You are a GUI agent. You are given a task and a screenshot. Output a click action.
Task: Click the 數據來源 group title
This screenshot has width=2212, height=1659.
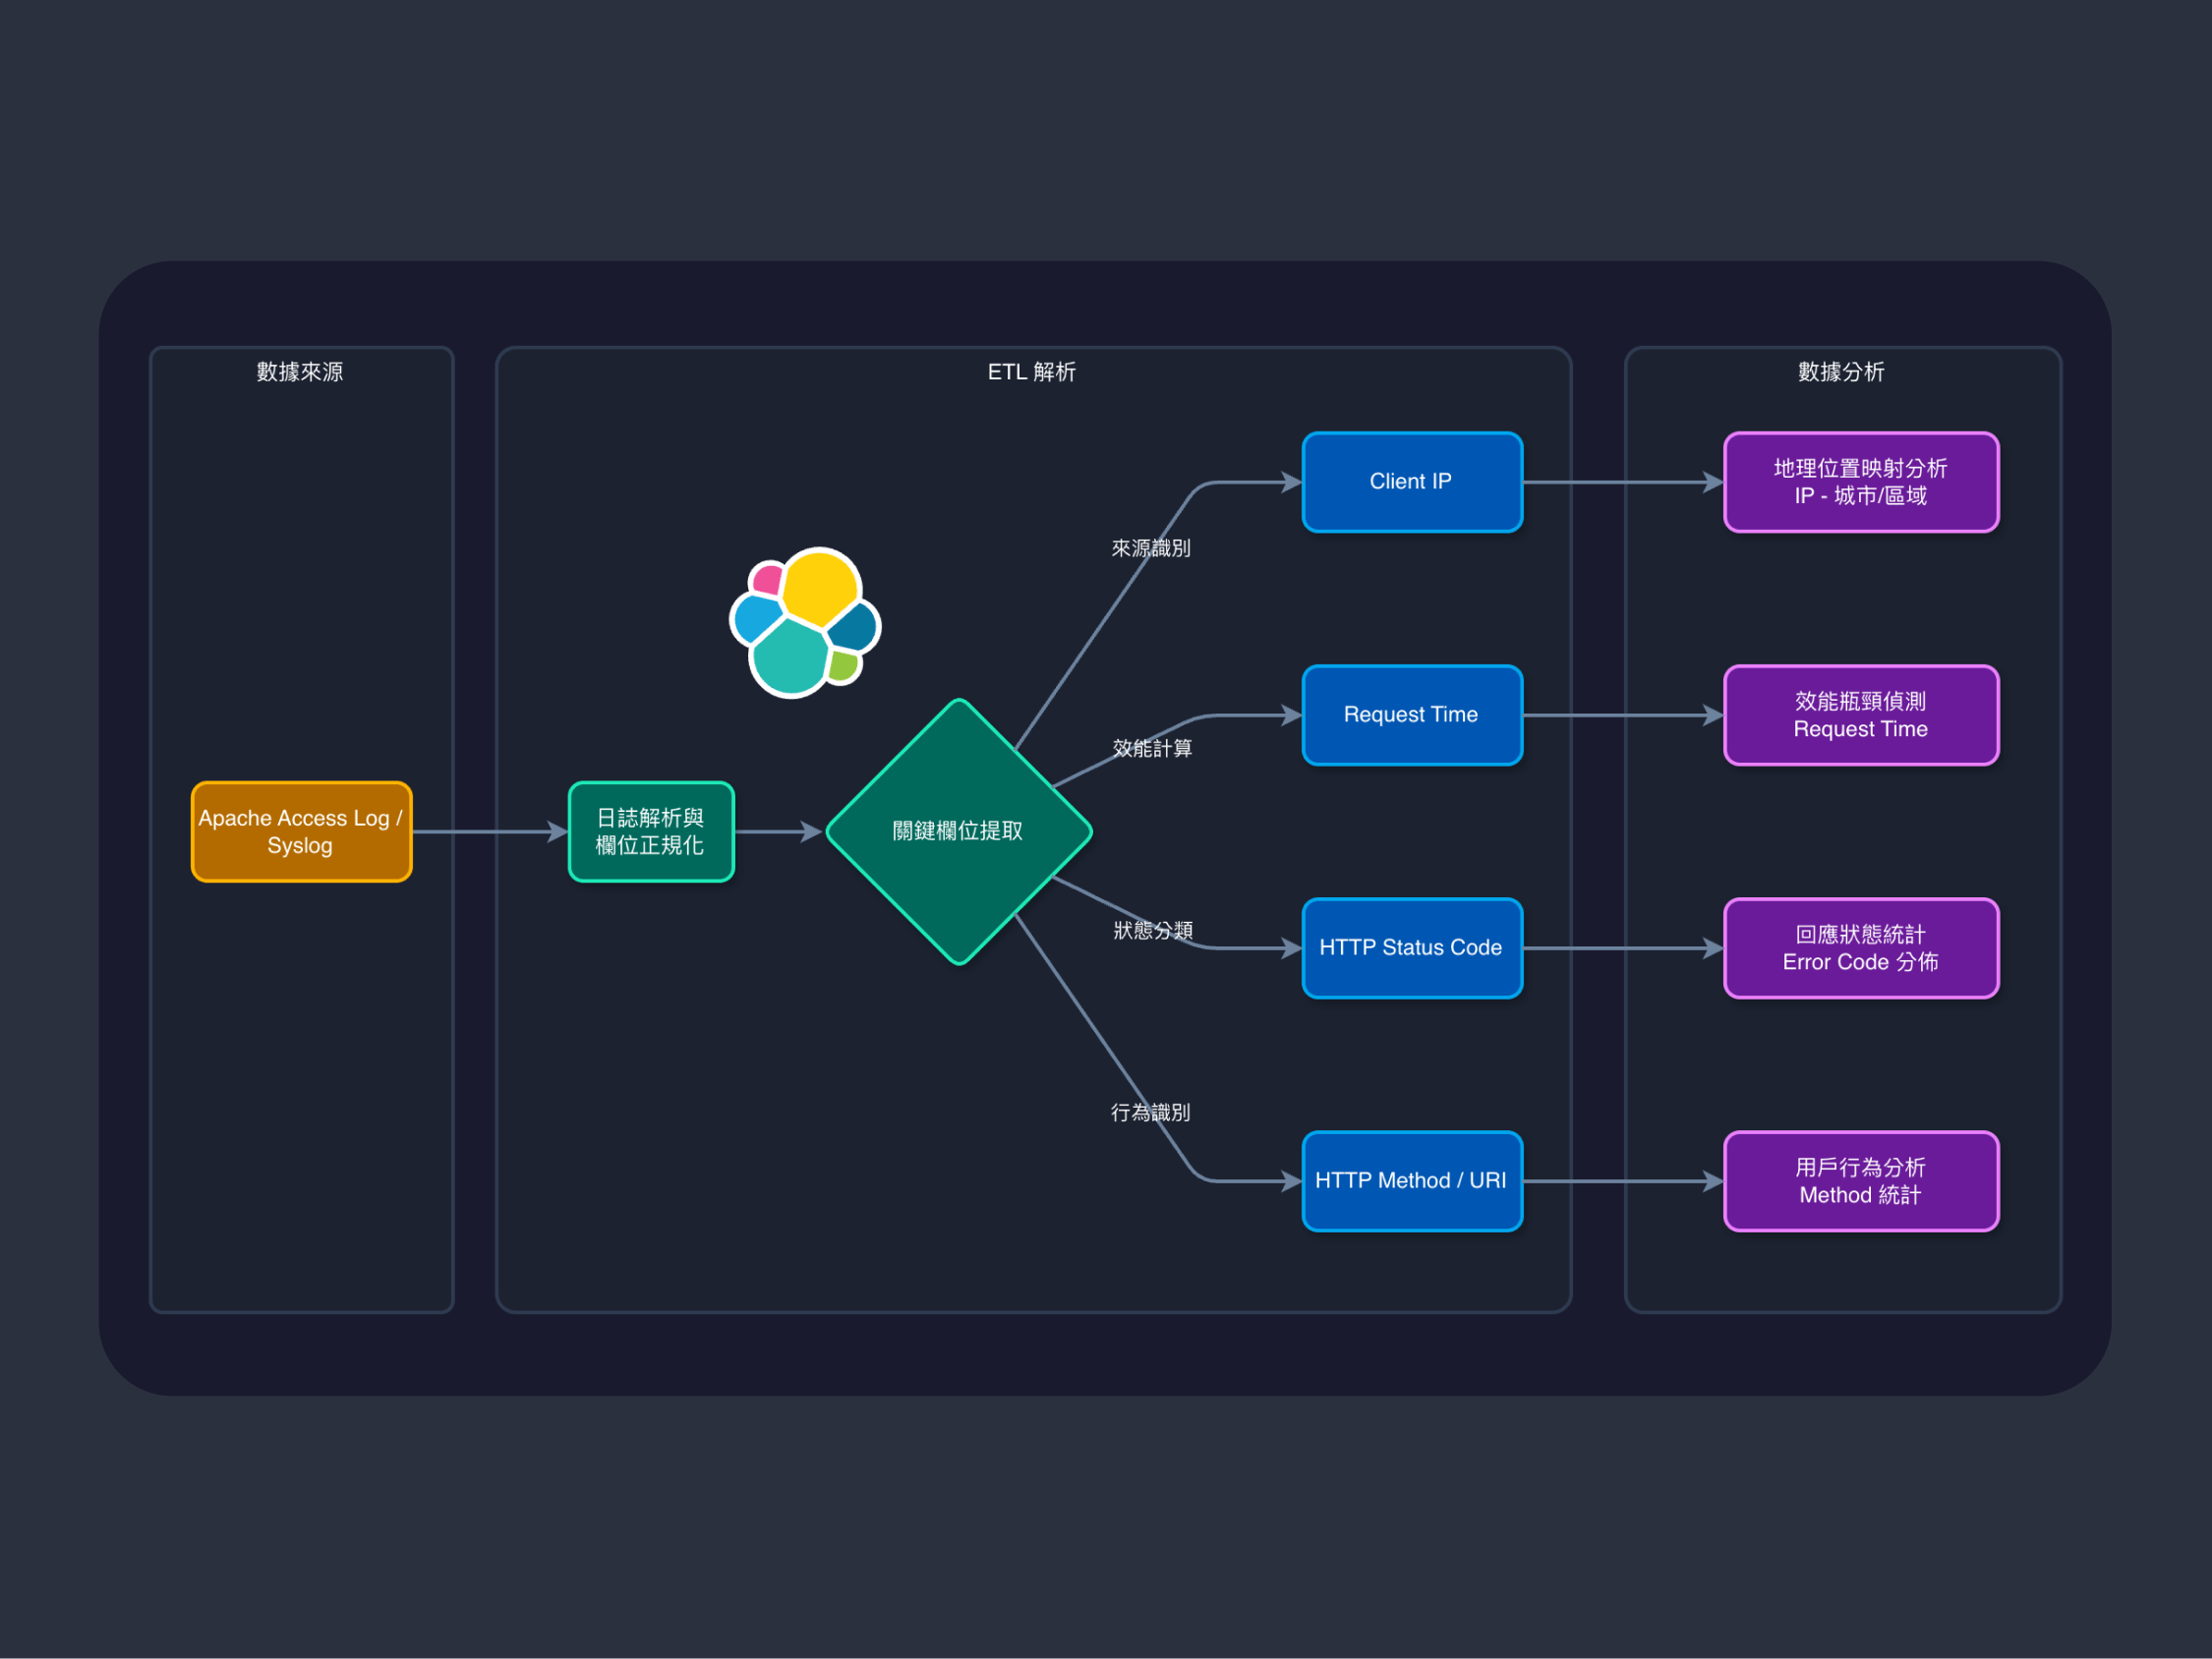pyautogui.click(x=300, y=372)
